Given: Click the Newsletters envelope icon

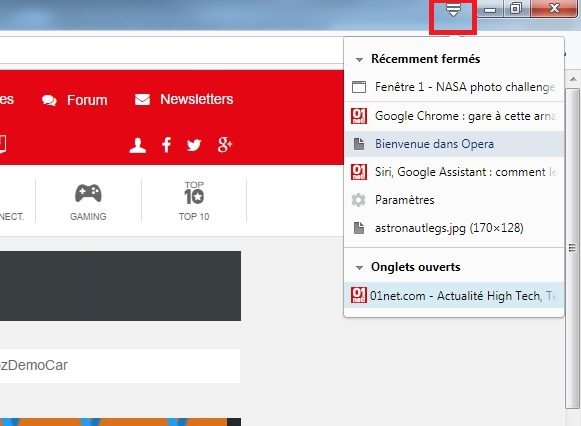Looking at the screenshot, I should pyautogui.click(x=142, y=99).
